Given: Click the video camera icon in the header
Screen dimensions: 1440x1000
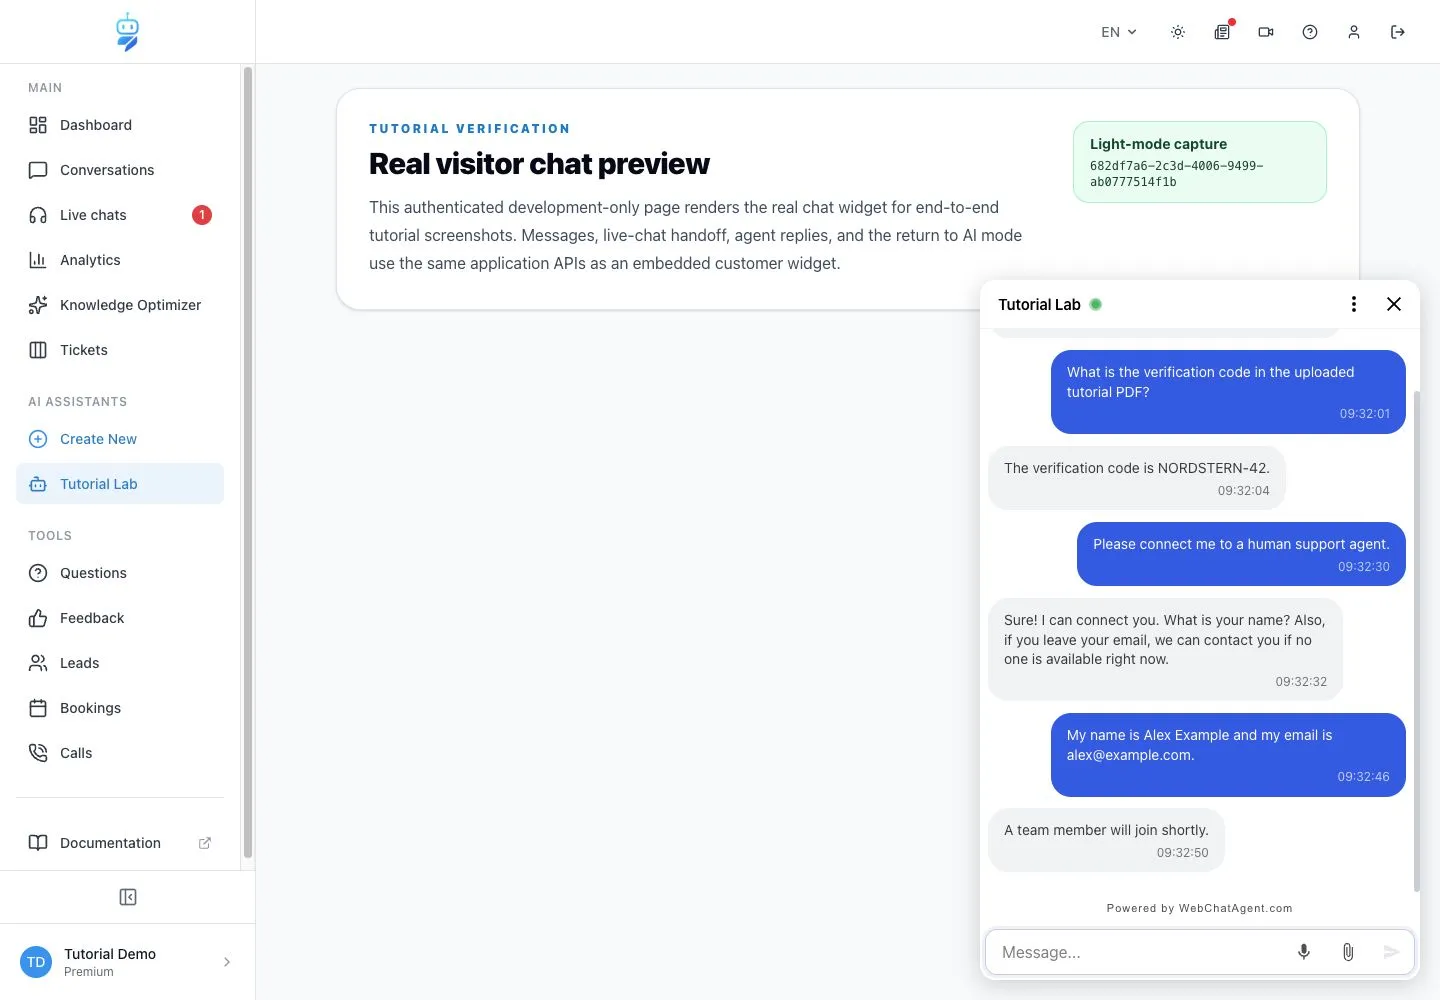Looking at the screenshot, I should [1266, 32].
